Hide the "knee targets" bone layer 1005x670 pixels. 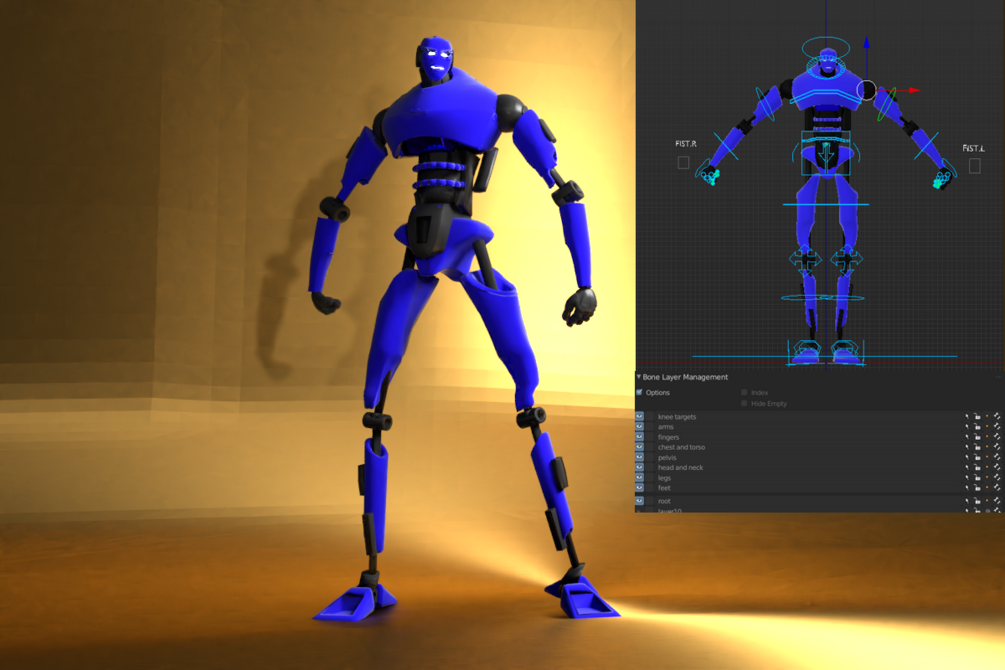click(639, 417)
